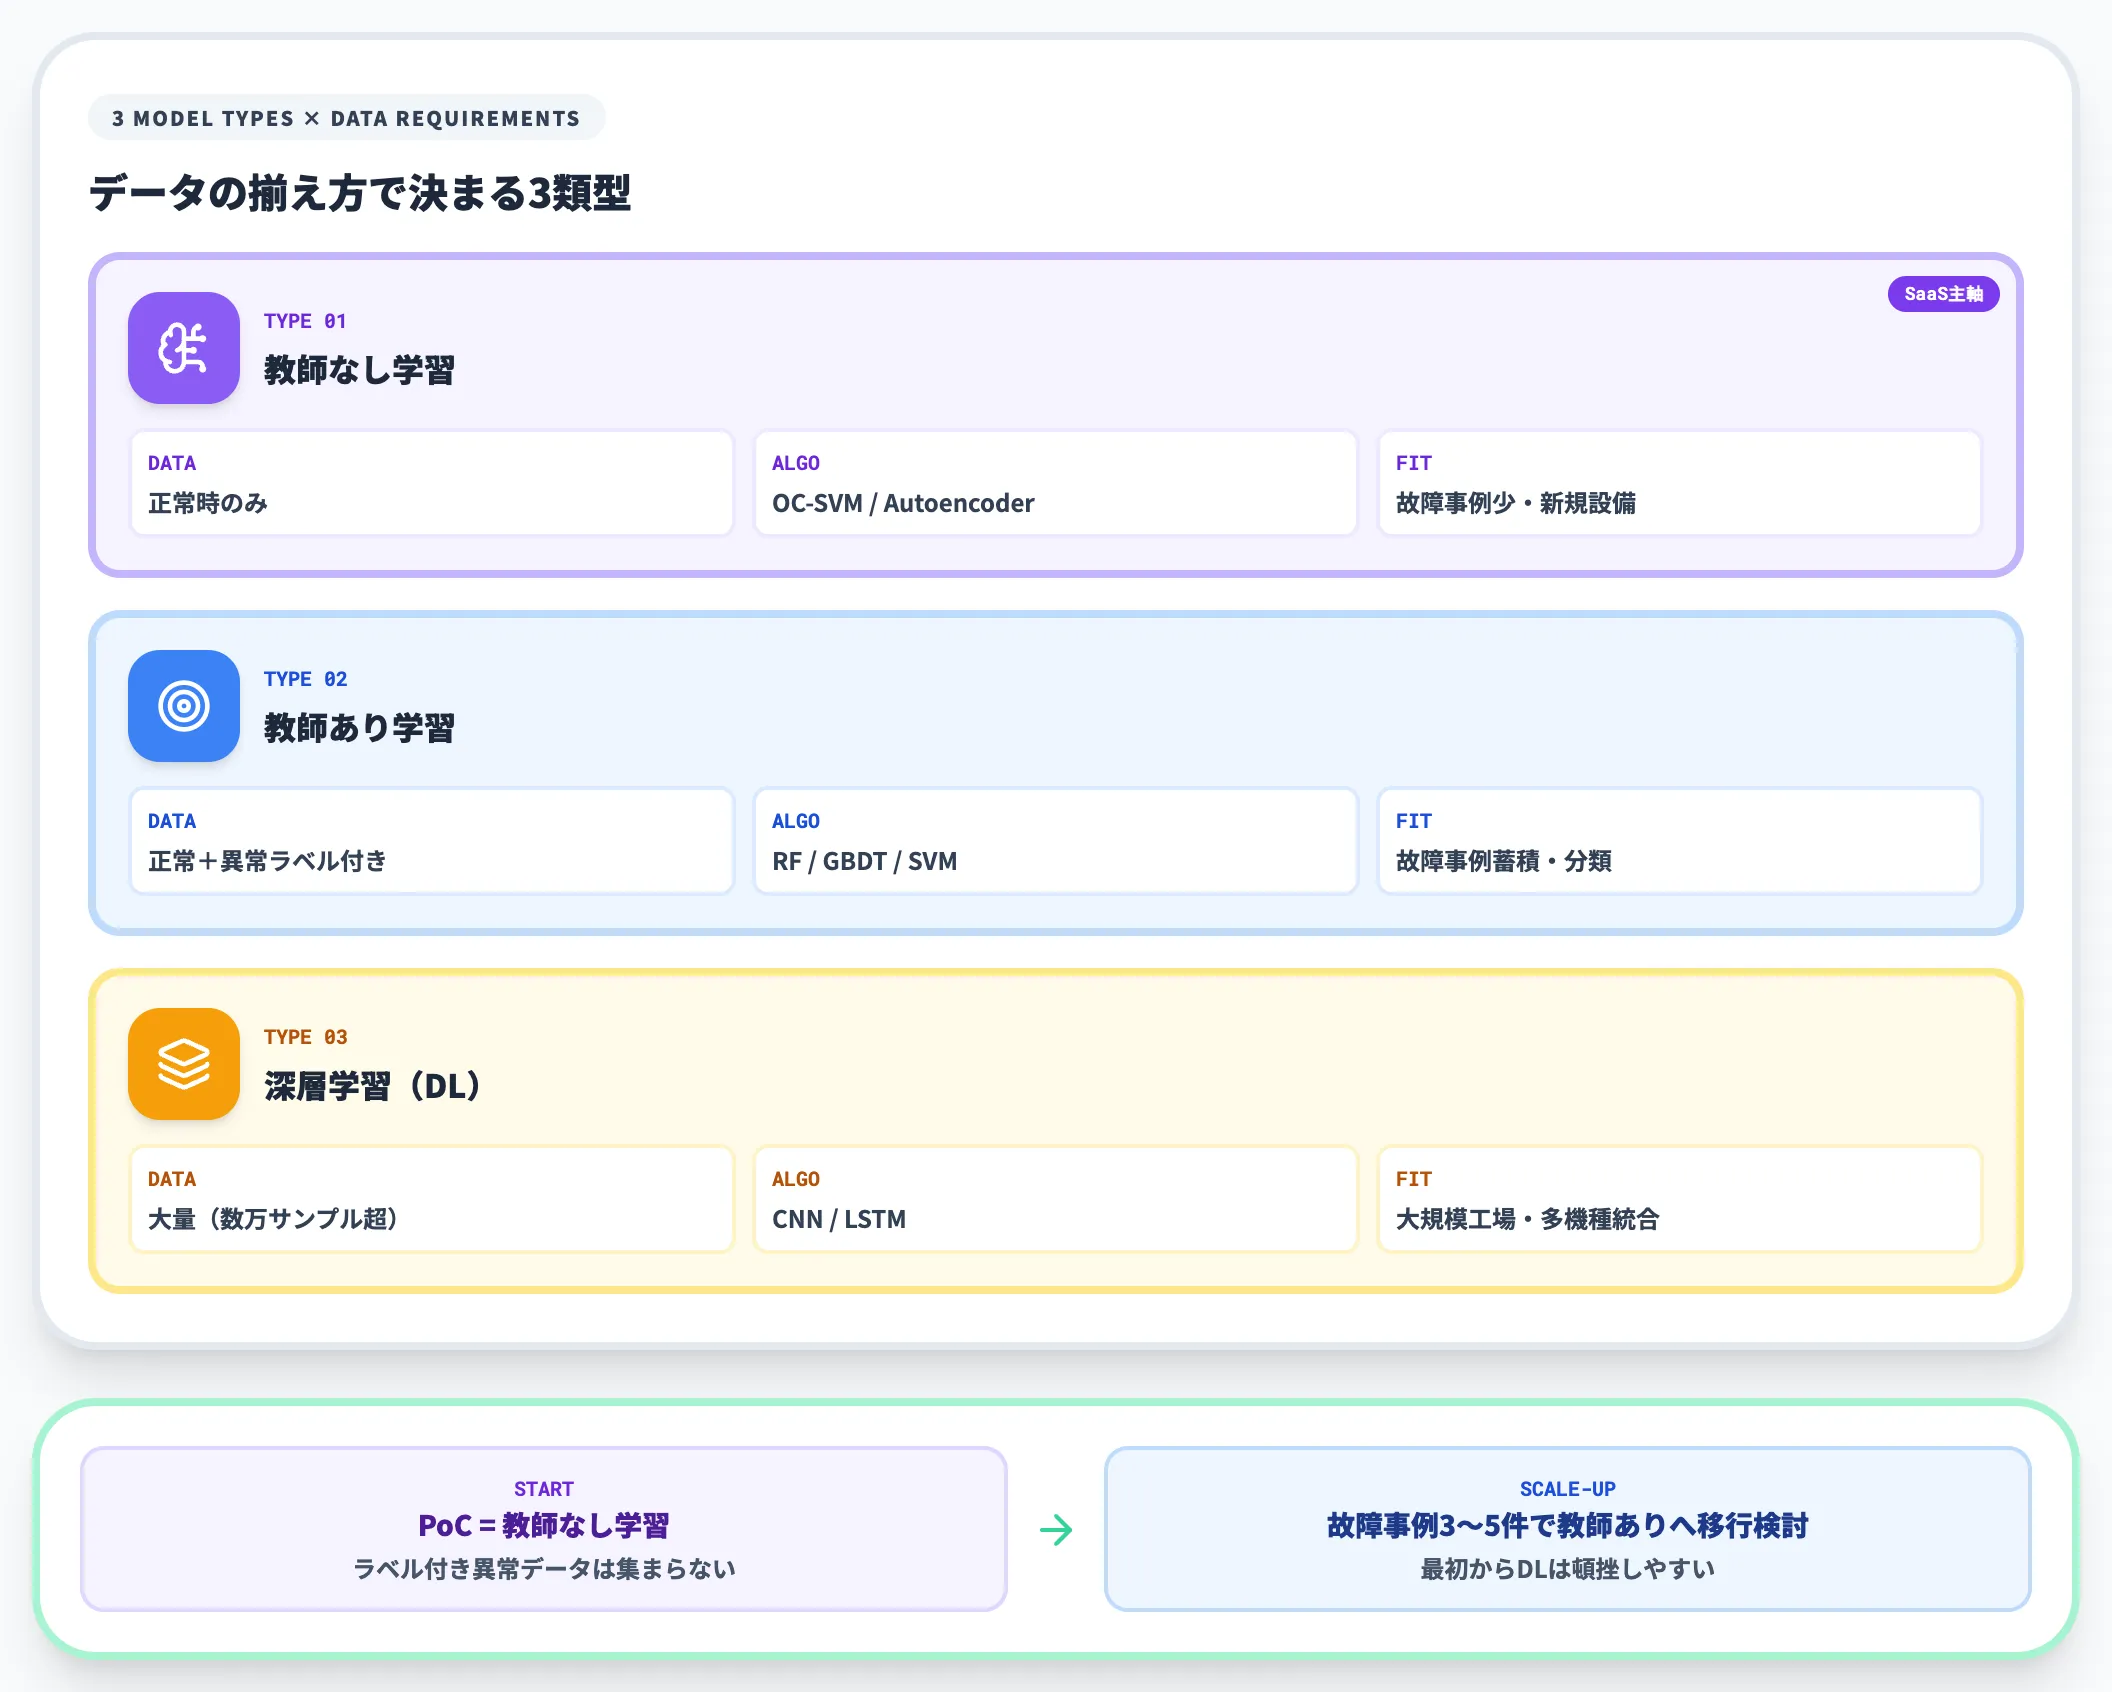Click the orange layers icon for TYPE 03
Screen dimensions: 2112x1692
click(184, 1064)
